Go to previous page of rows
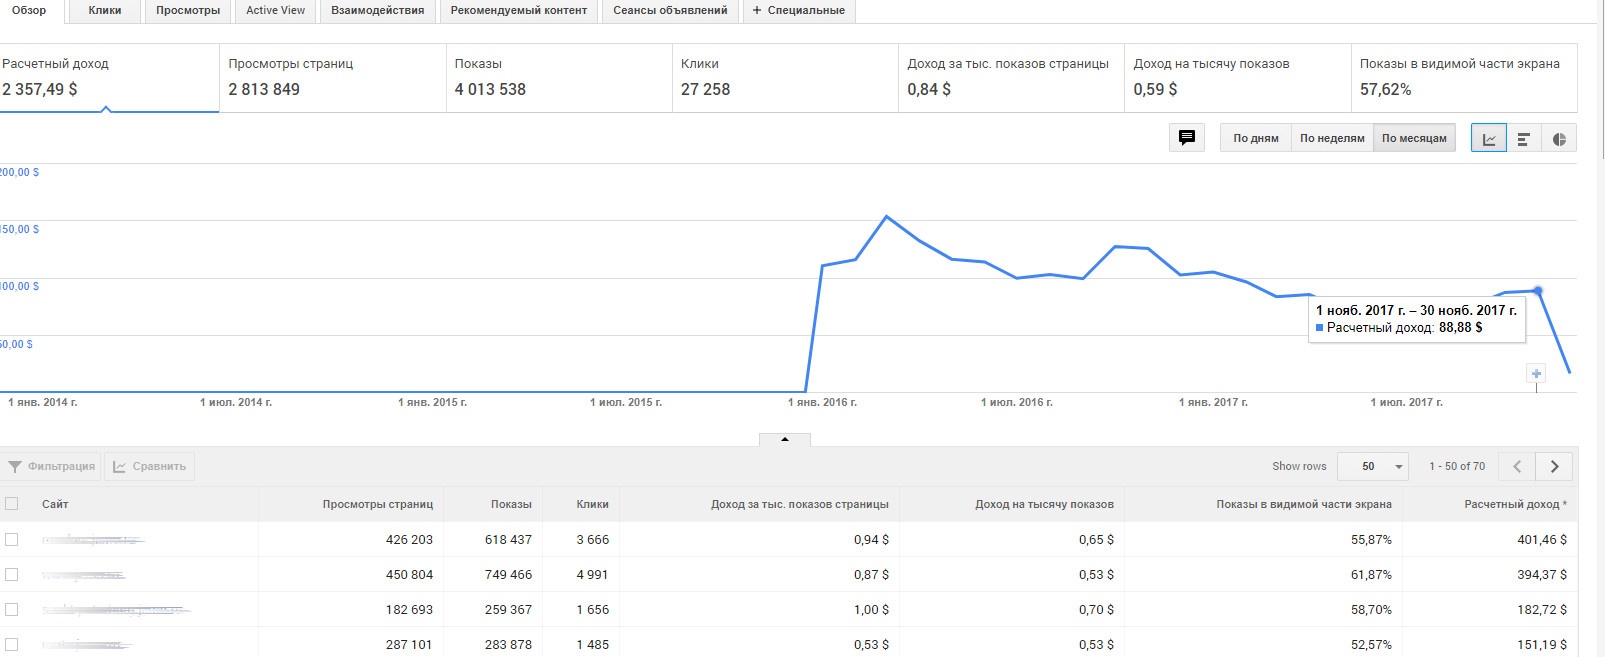Image resolution: width=1605 pixels, height=657 pixels. click(x=1517, y=466)
